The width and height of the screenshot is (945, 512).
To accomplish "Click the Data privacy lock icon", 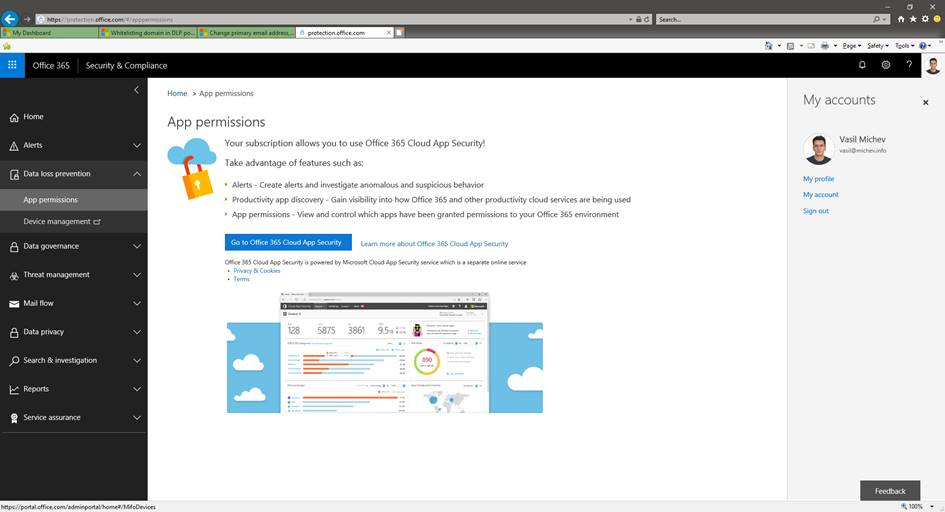I will tap(14, 332).
